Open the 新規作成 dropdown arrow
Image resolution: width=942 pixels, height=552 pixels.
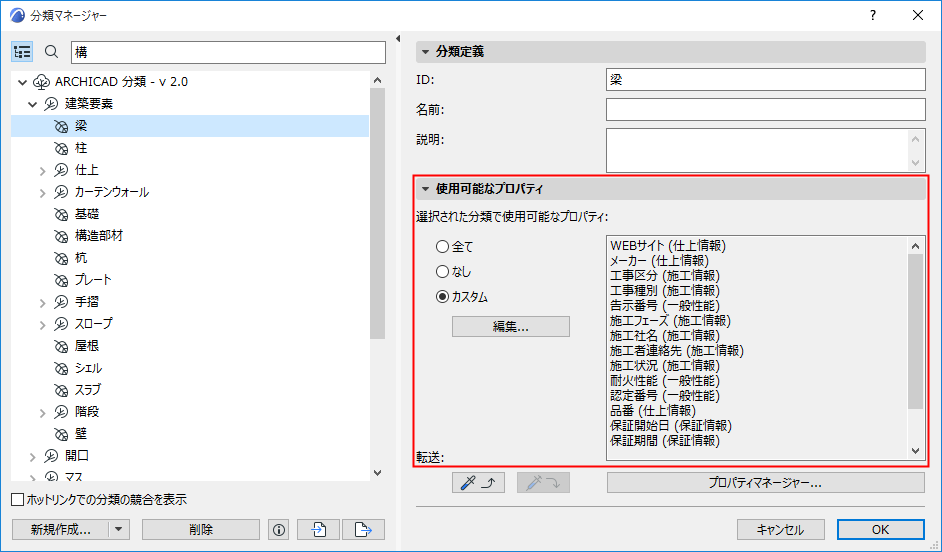point(119,530)
